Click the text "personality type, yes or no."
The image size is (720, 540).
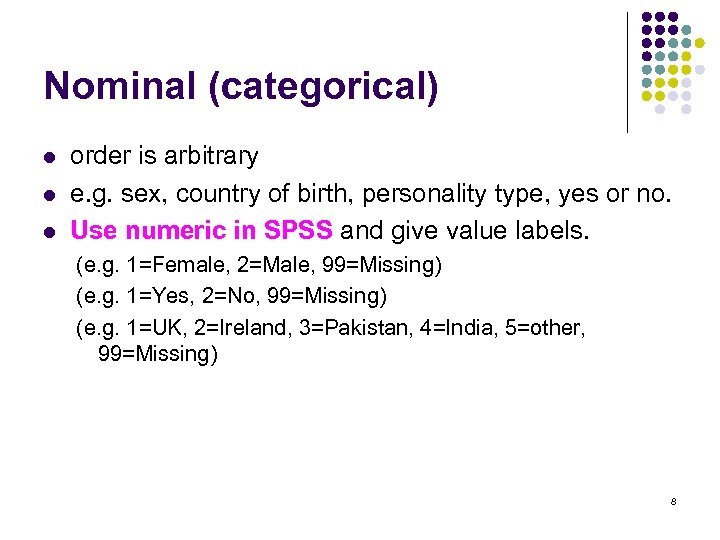pyautogui.click(x=532, y=193)
